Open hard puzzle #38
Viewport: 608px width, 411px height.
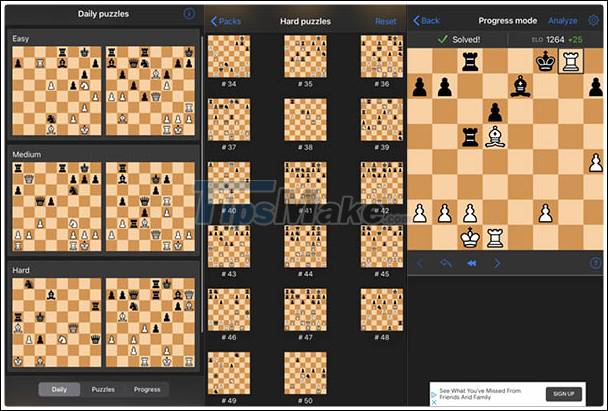coord(306,120)
